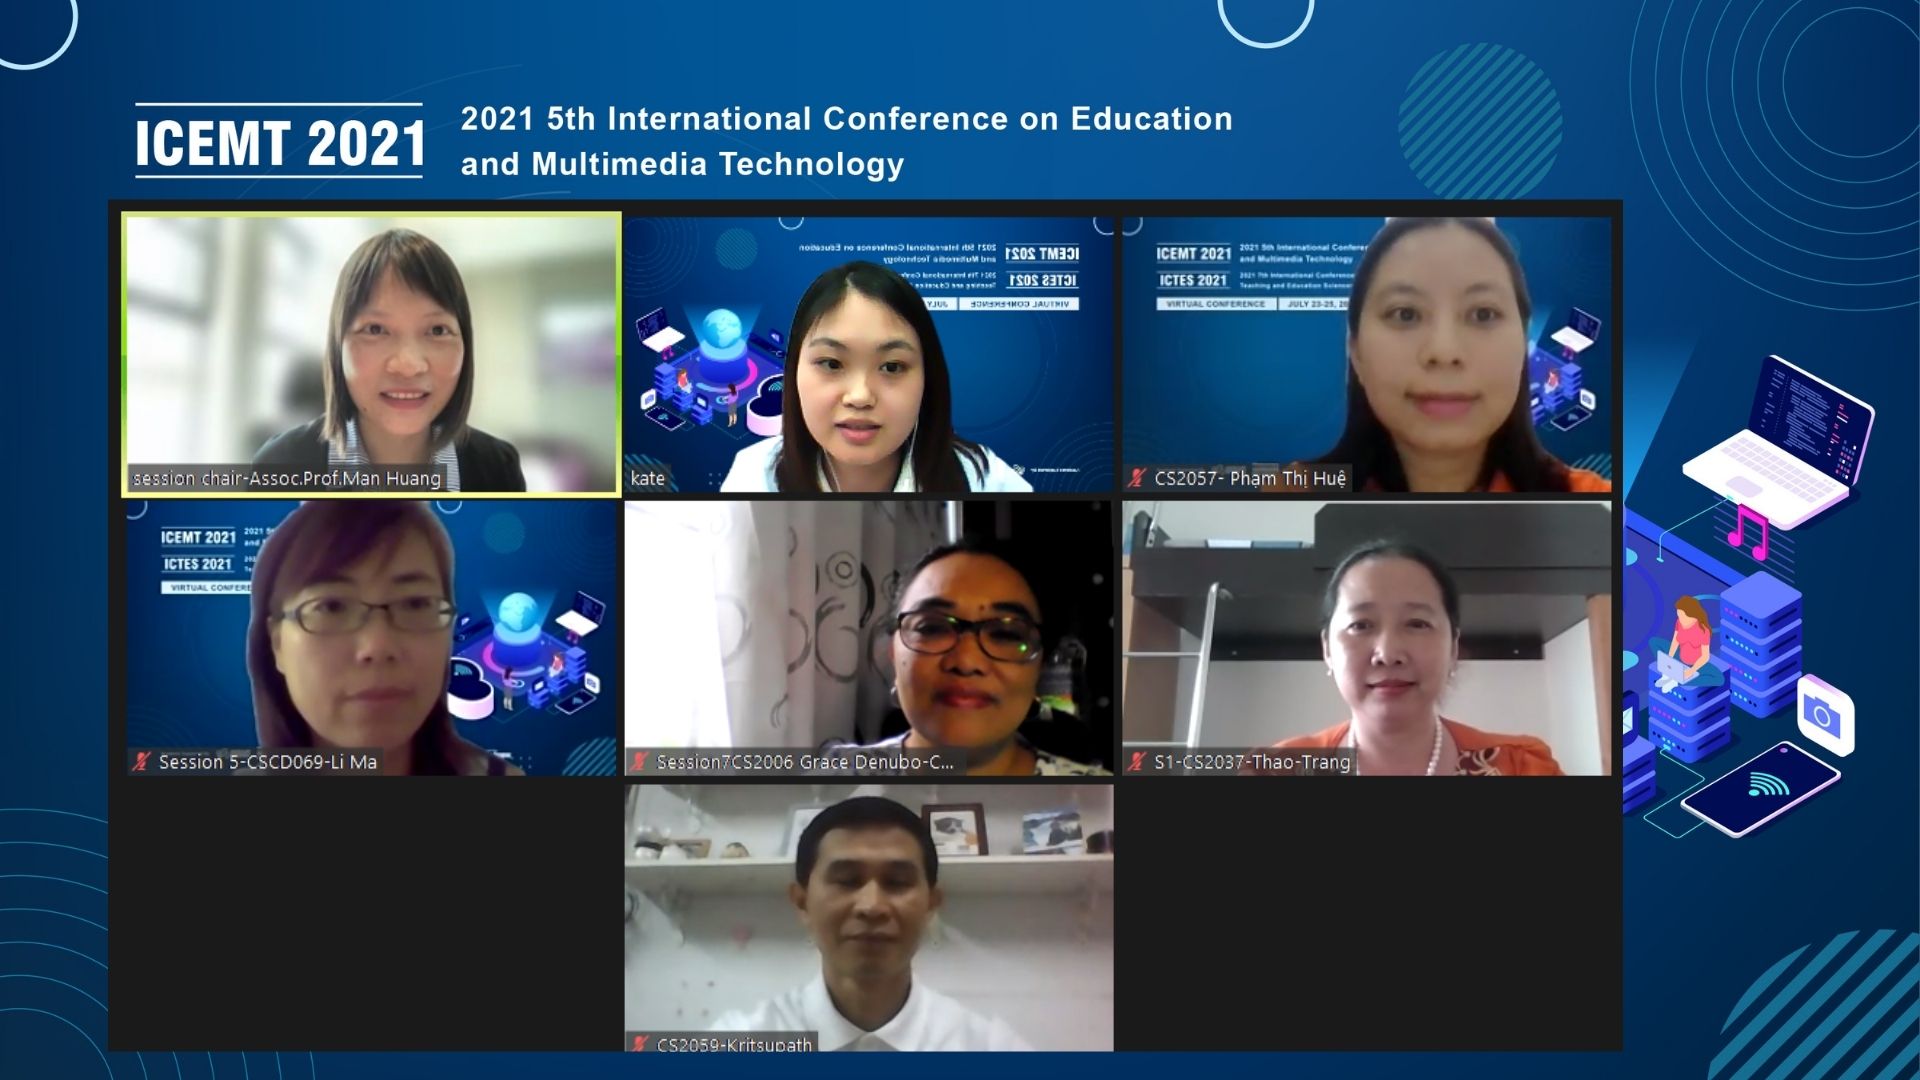
Task: Click muted microphone icon beside S1-CS2037 label
Action: 1137,762
